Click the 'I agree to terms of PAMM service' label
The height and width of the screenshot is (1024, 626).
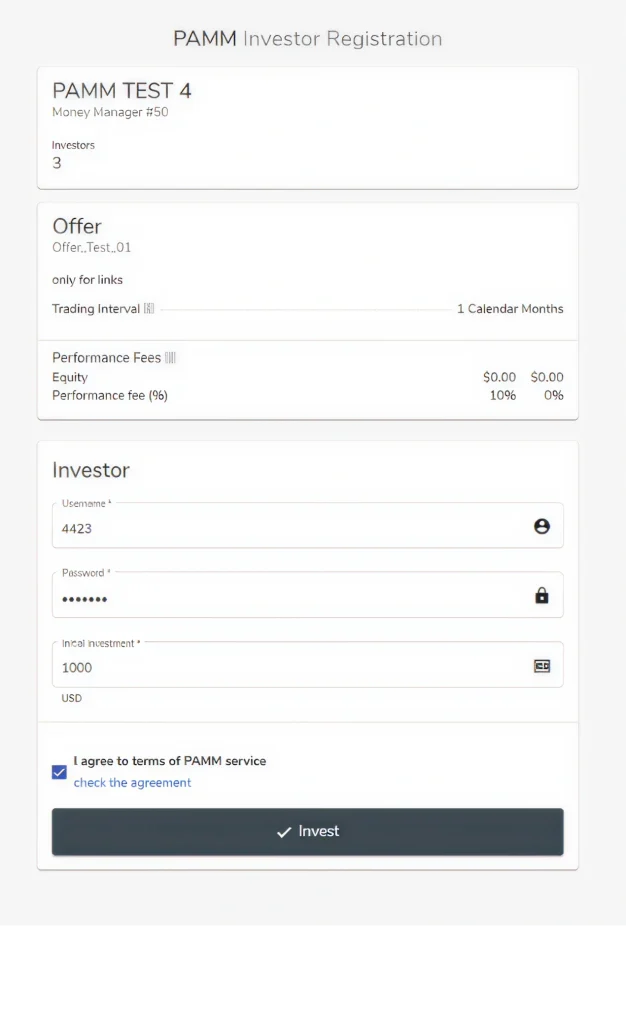170,761
